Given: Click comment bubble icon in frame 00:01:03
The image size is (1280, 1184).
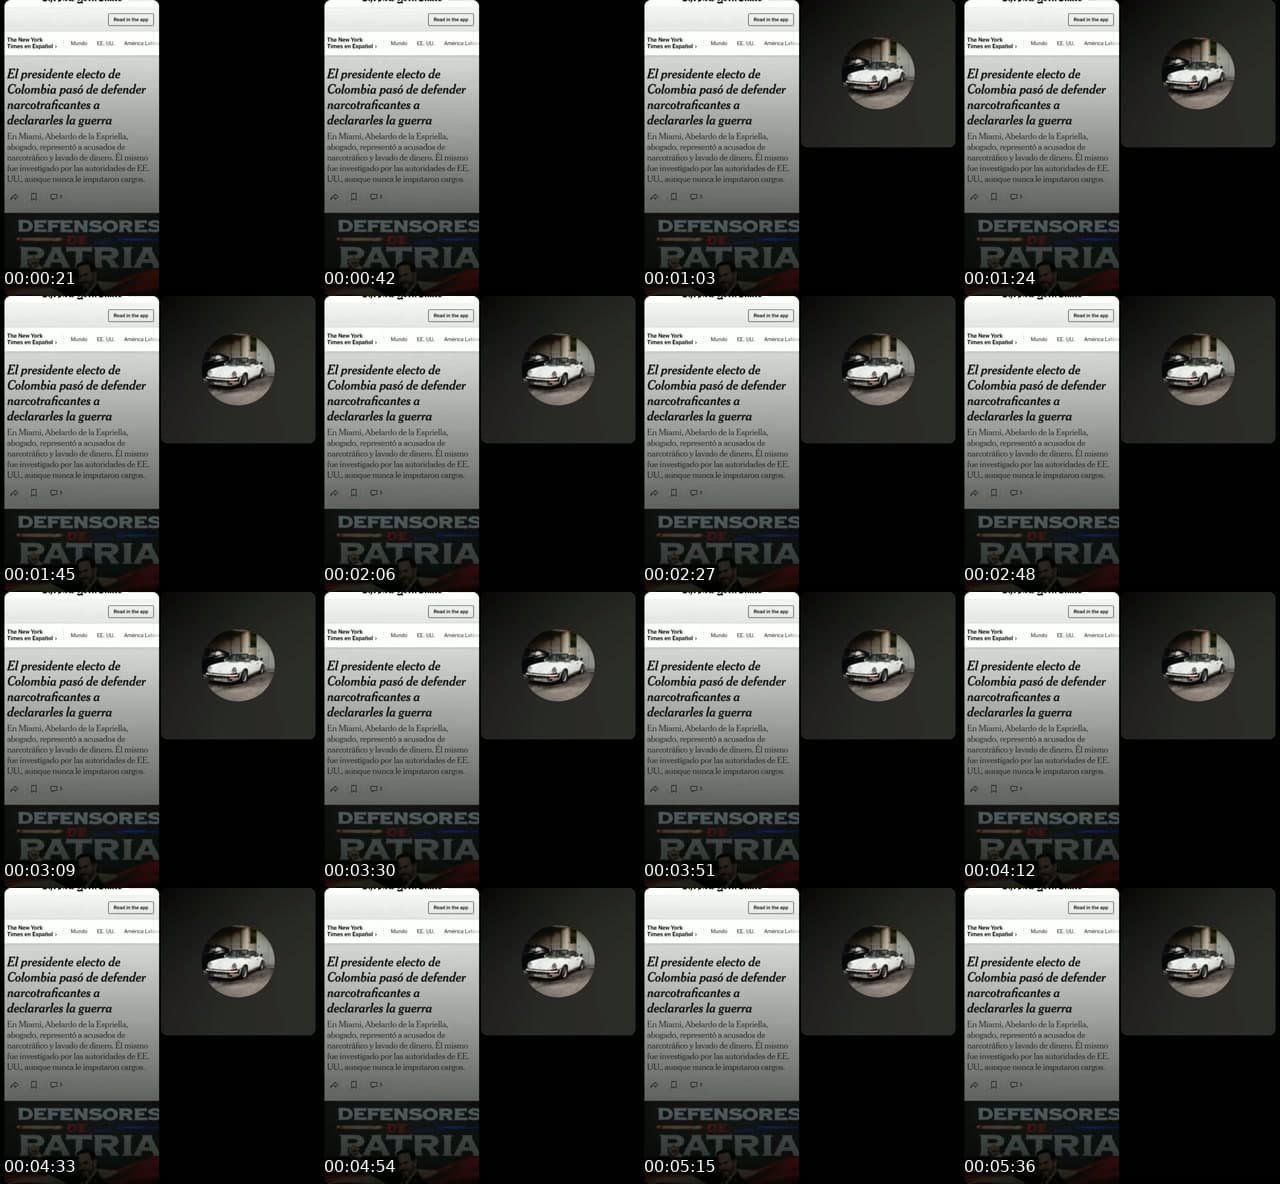Looking at the screenshot, I should coord(696,197).
